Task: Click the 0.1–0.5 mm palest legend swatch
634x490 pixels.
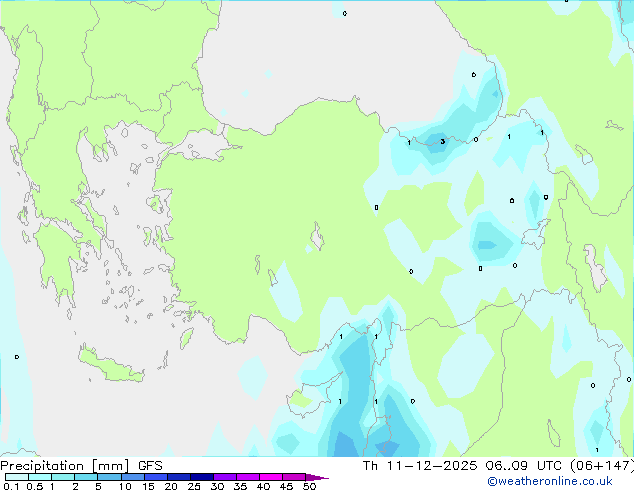Action: (x=17, y=477)
